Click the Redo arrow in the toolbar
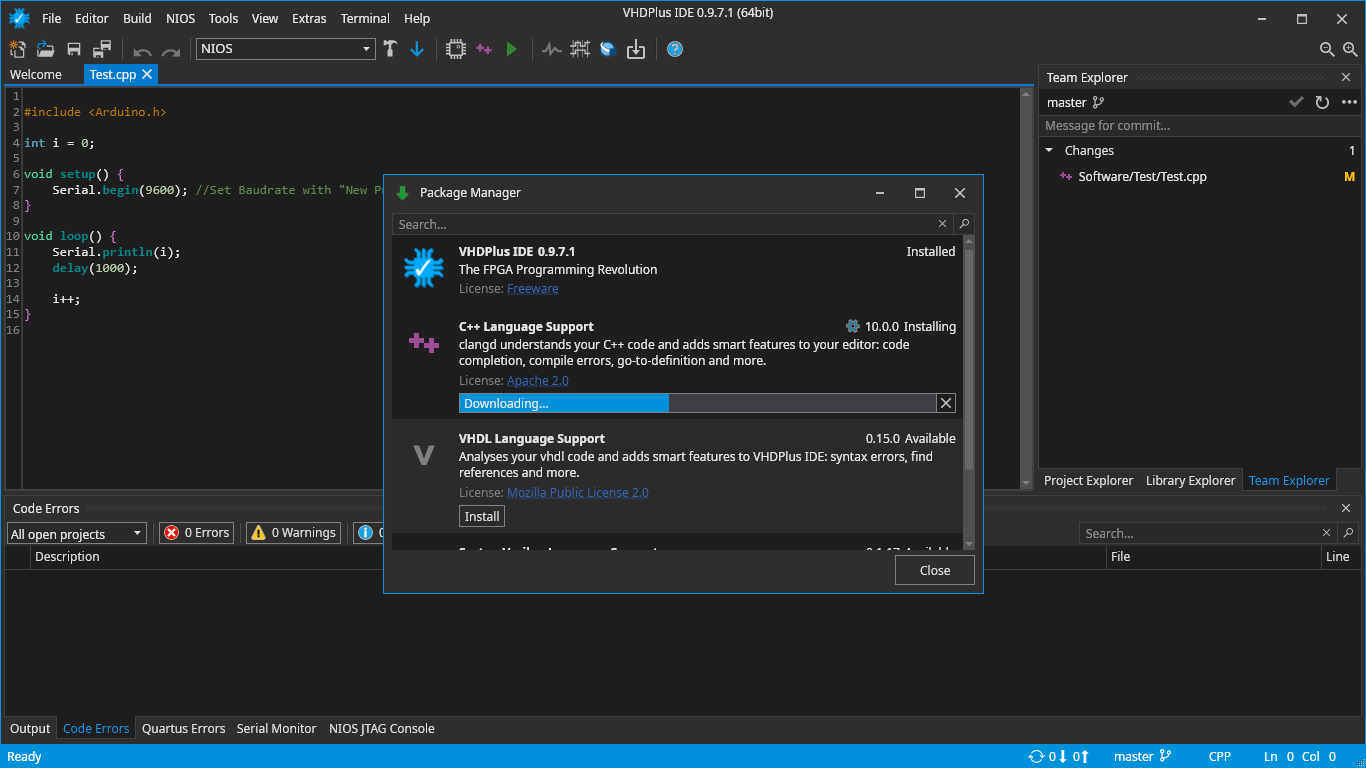This screenshot has width=1366, height=768. tap(171, 50)
